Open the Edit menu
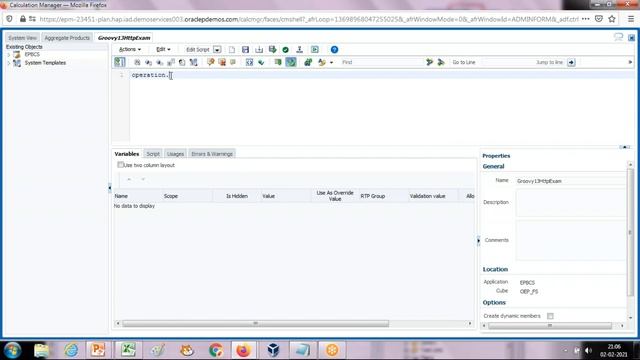This screenshot has height=360, width=640. (163, 49)
